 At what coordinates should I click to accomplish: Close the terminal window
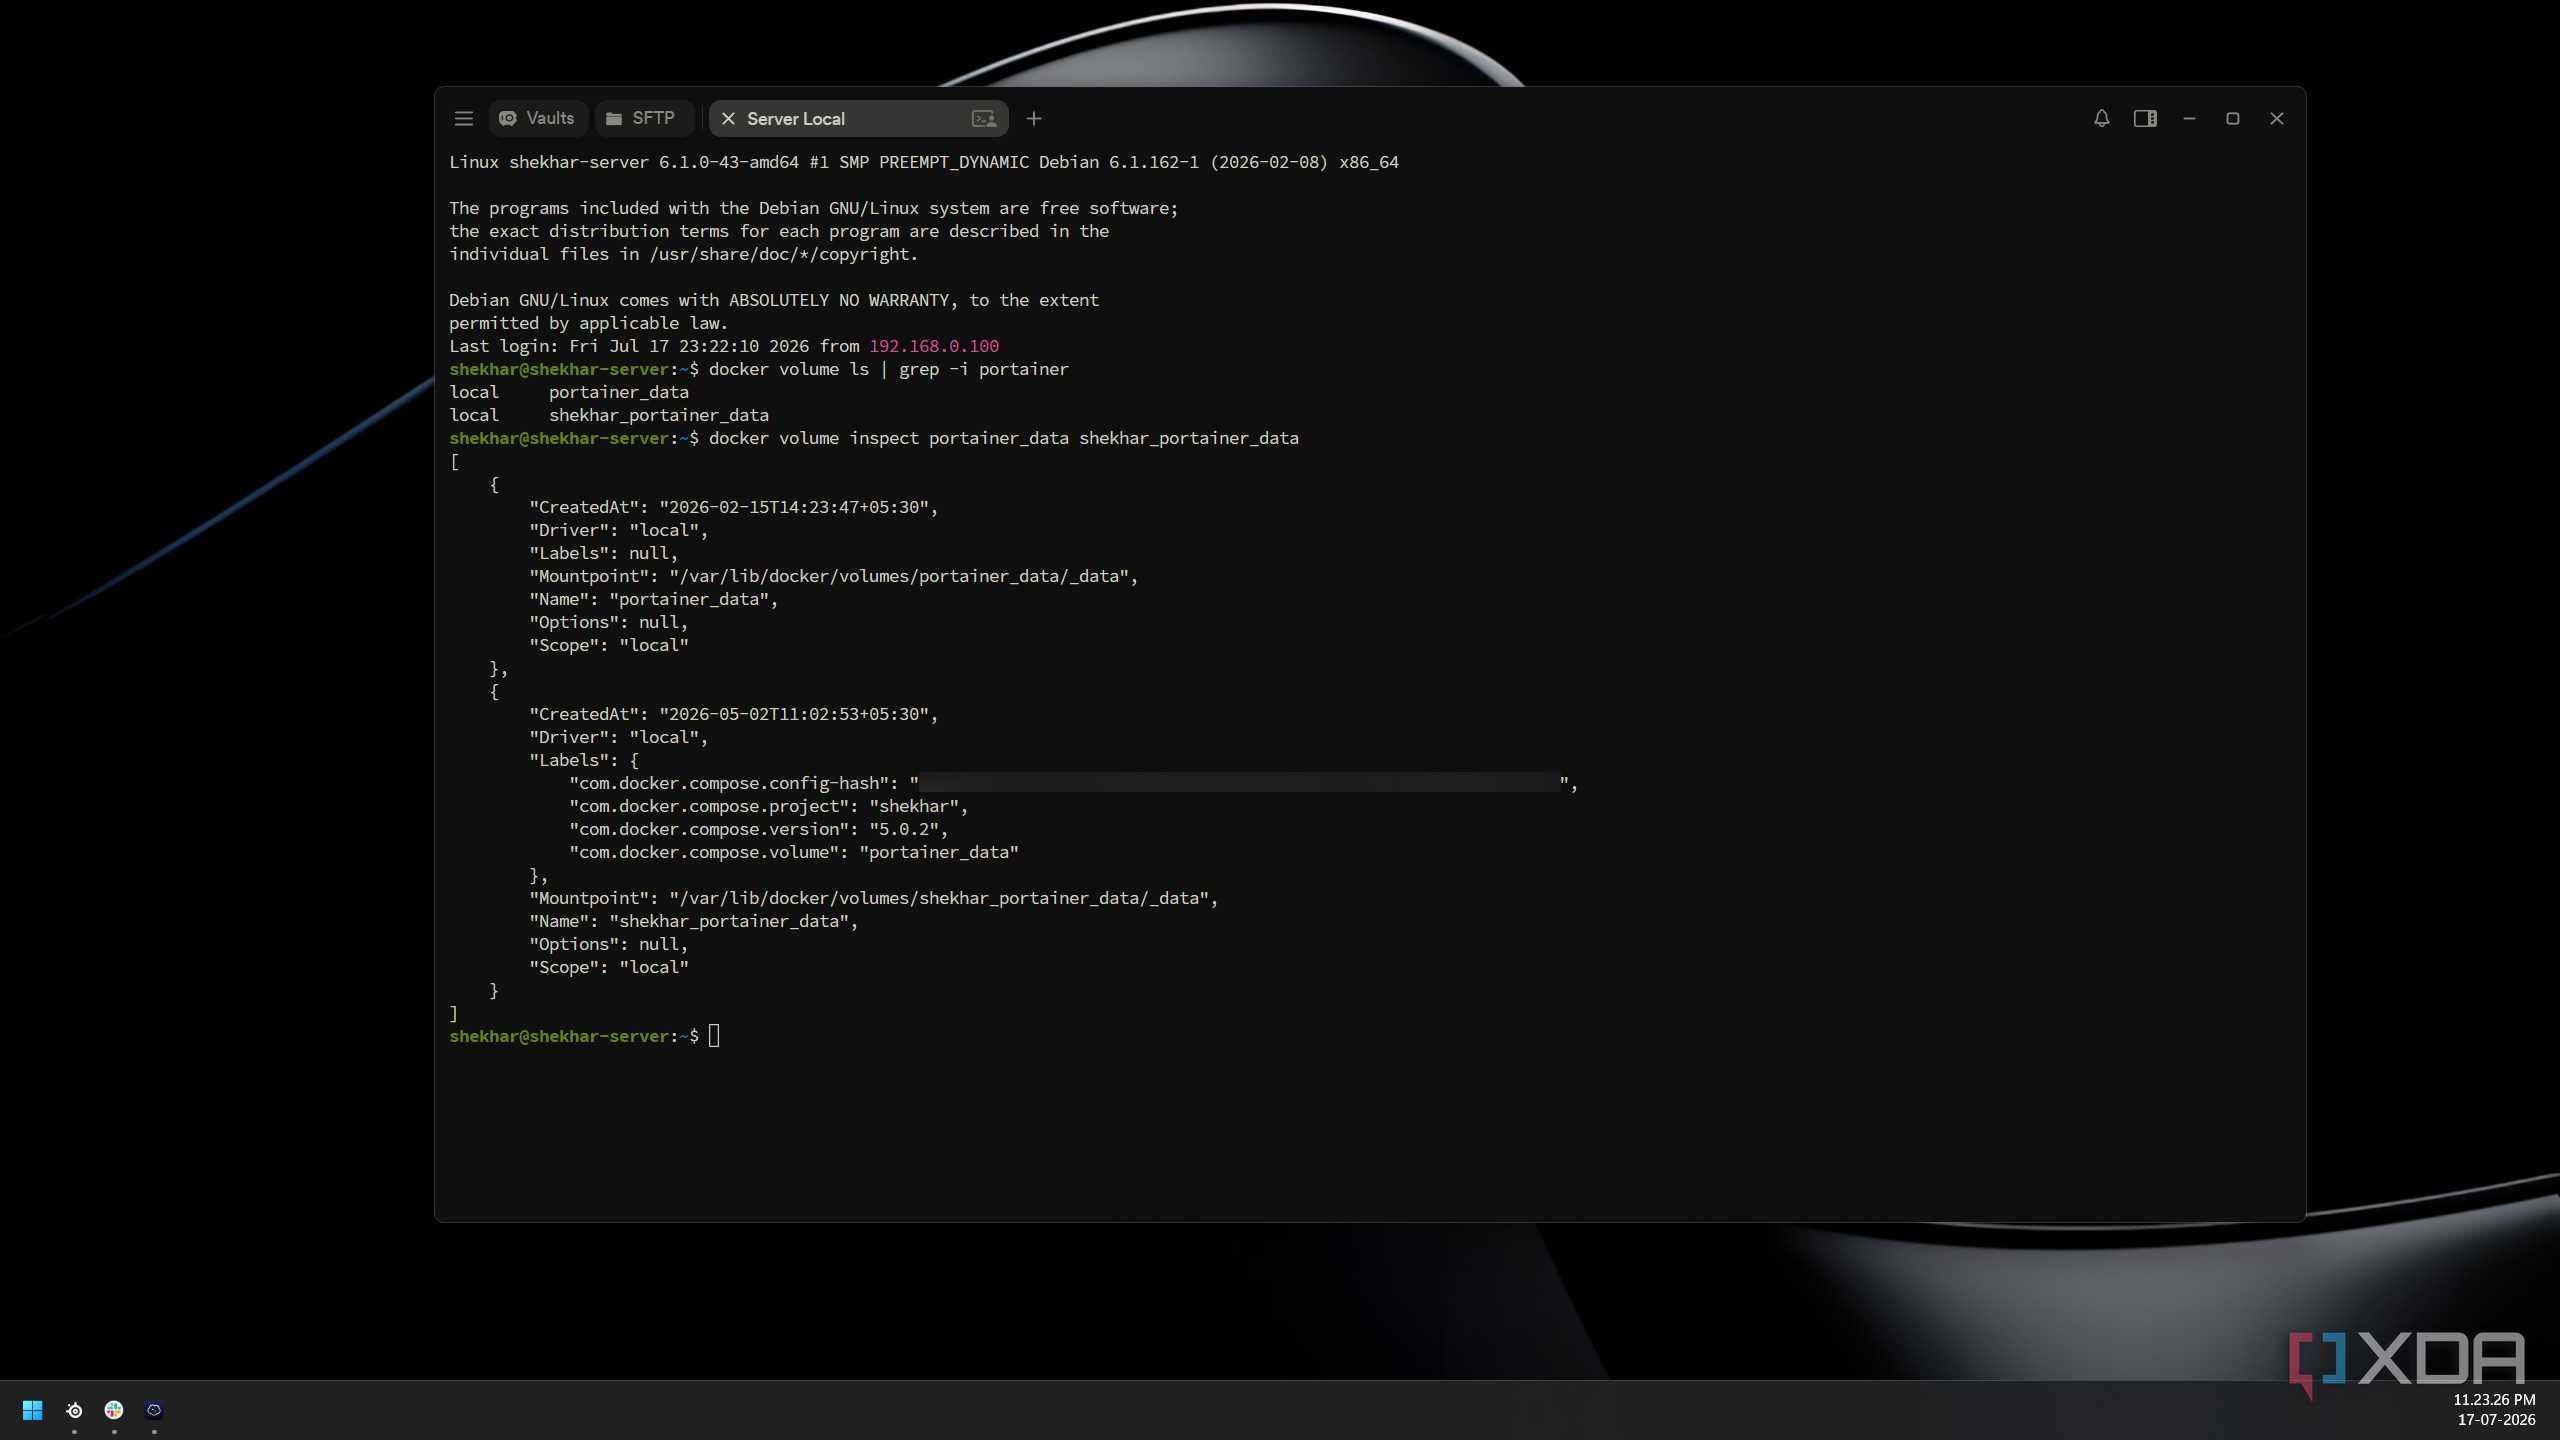pyautogui.click(x=2277, y=119)
